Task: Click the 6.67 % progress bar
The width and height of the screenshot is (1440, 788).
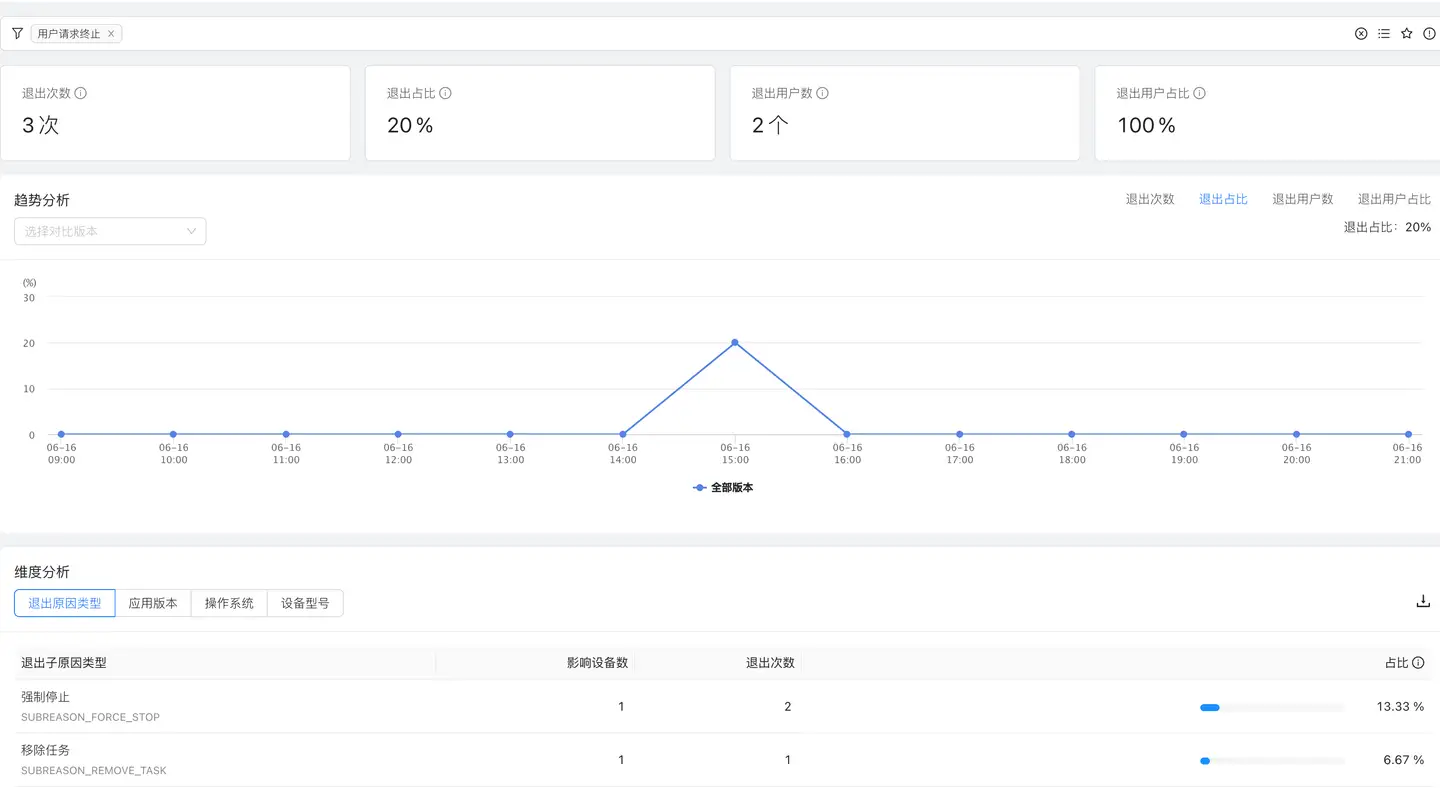Action: click(1272, 760)
